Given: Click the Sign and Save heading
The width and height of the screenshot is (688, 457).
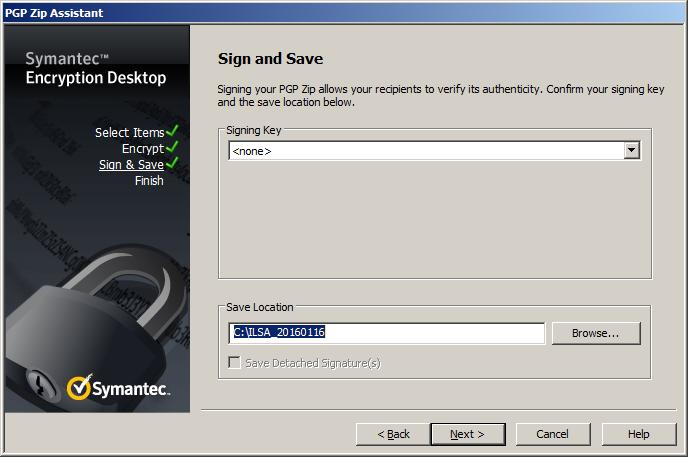Looking at the screenshot, I should 270,59.
